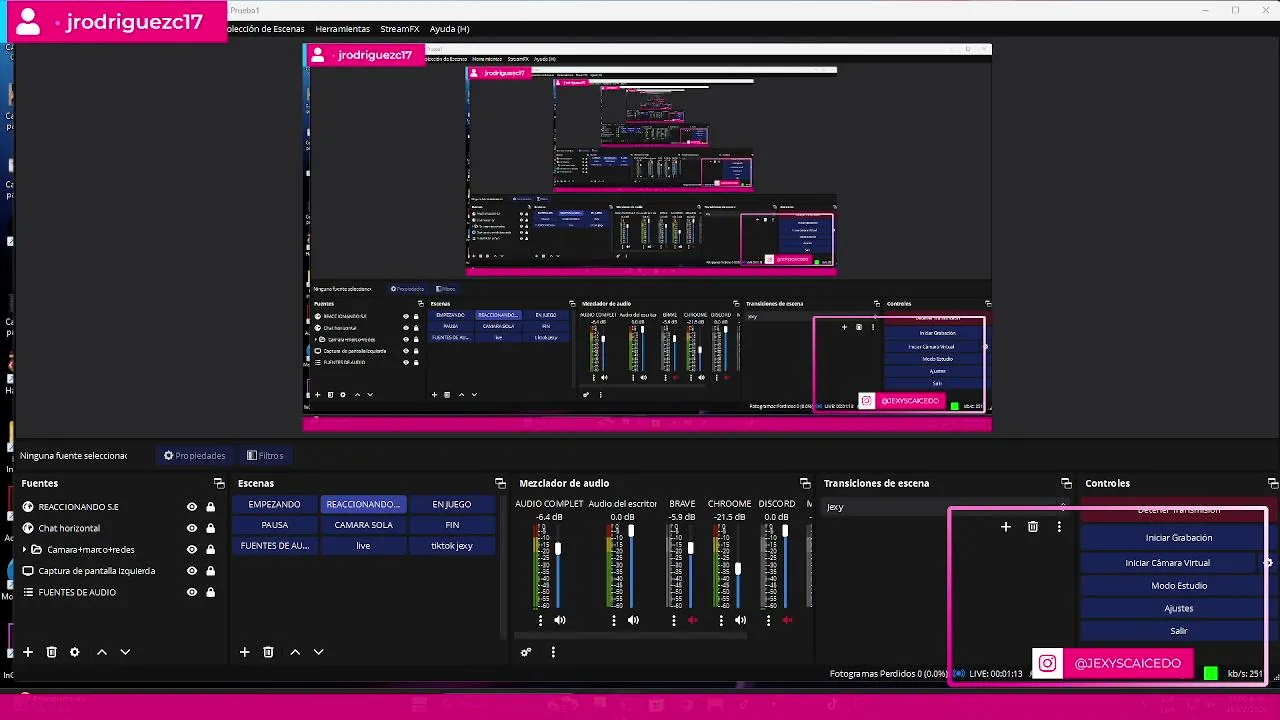
Task: Open the Ayuda (H) menu
Action: coord(449,29)
